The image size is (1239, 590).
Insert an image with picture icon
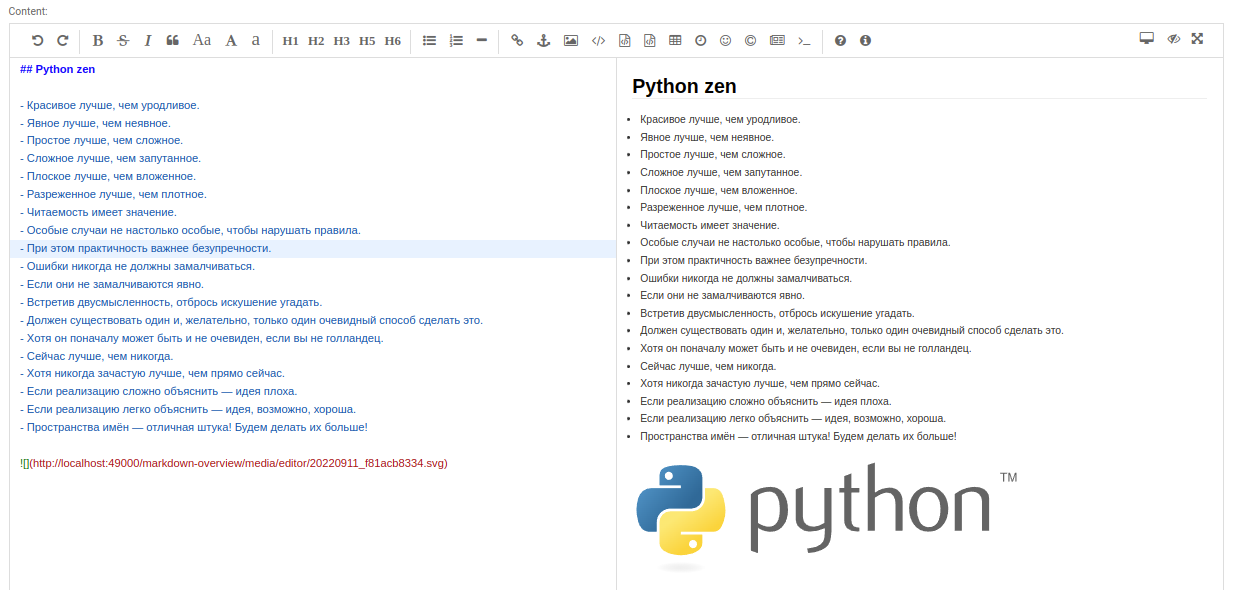pyautogui.click(x=571, y=41)
